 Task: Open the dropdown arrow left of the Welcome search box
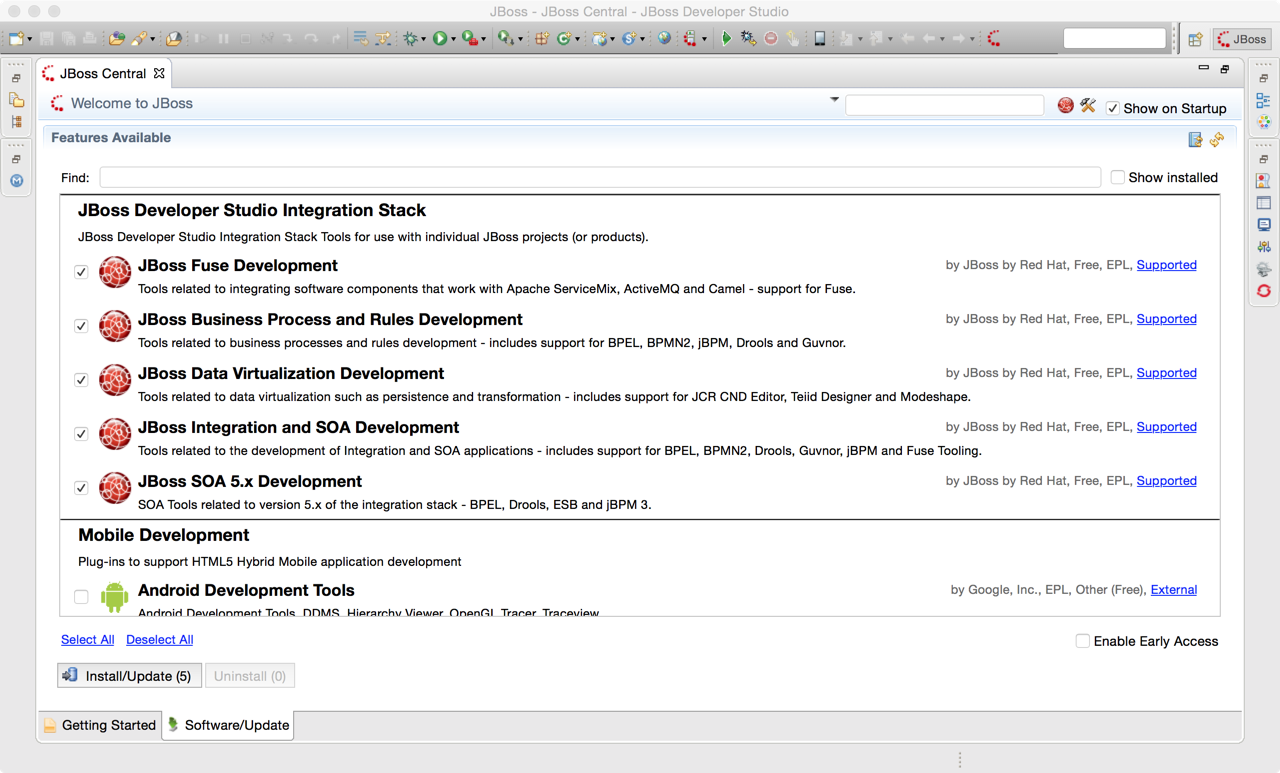tap(834, 100)
